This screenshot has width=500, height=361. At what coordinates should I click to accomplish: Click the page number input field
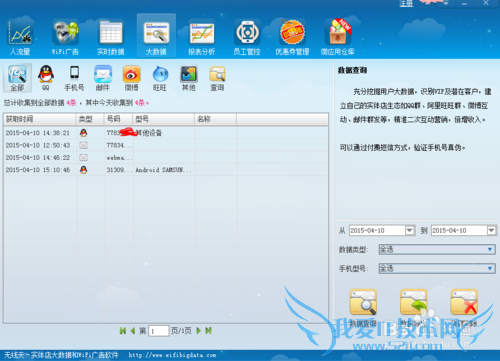pos(159,331)
